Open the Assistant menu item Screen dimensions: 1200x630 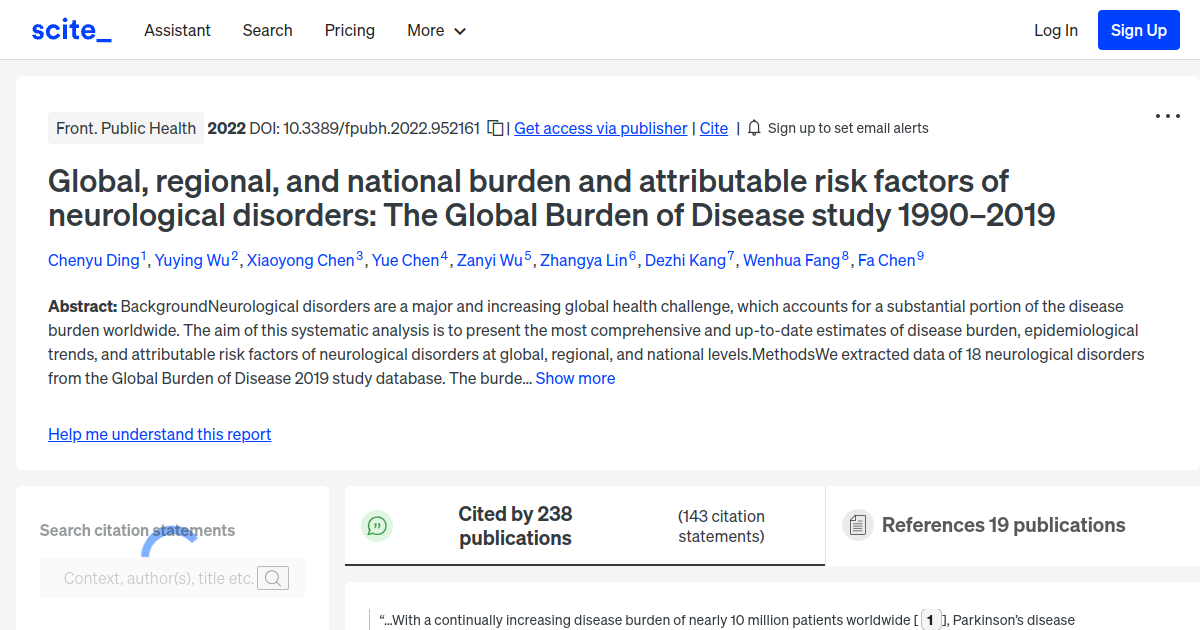click(x=177, y=30)
